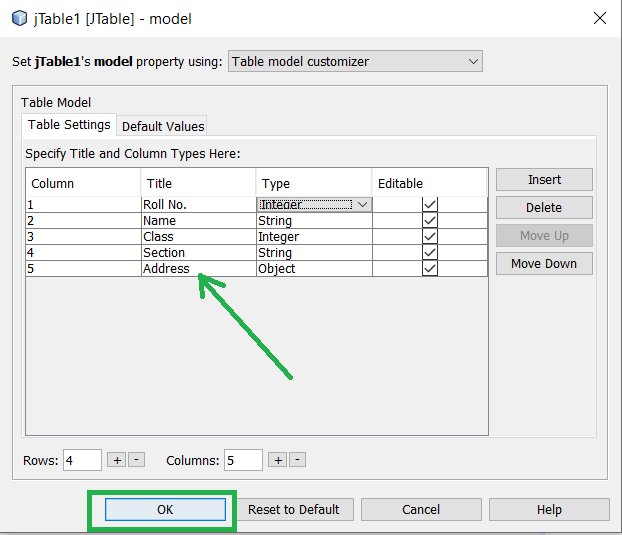Click the Columns input field

(x=243, y=460)
